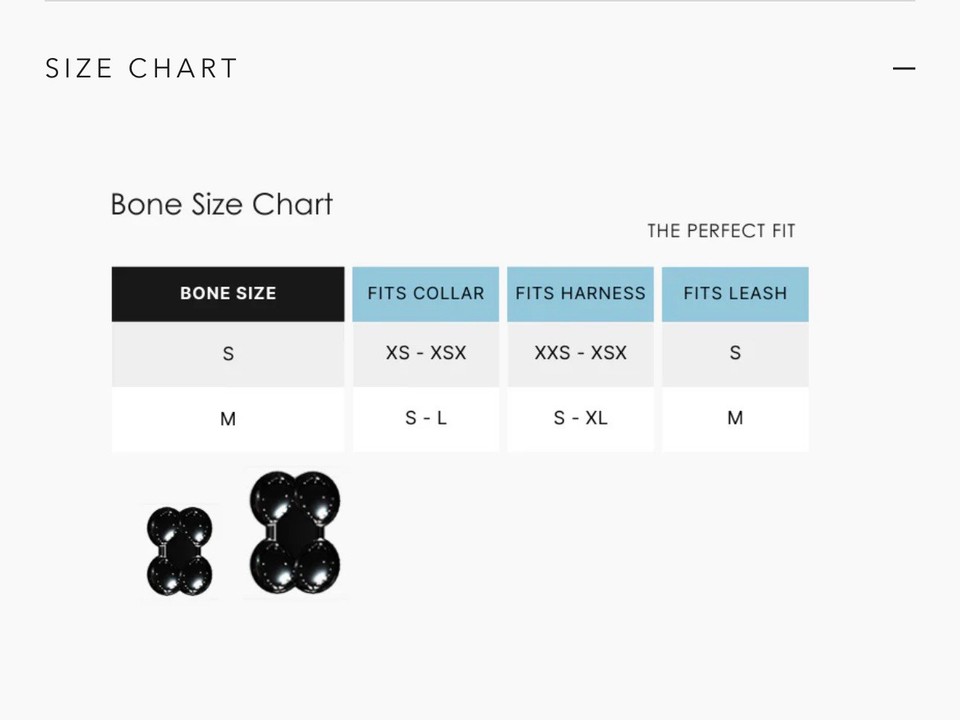The image size is (960, 720).
Task: Select the Bone Size Chart title
Action: click(x=221, y=204)
